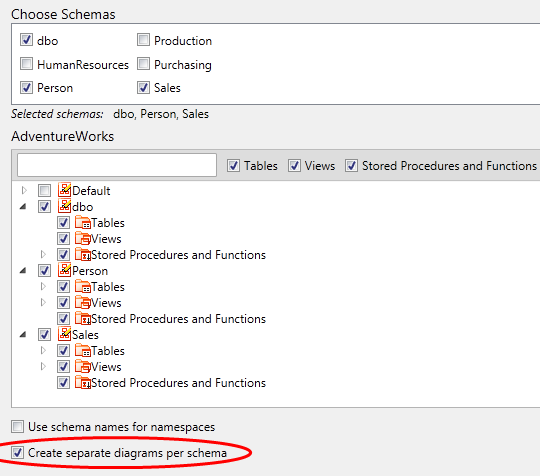
Task: Click Stored Procedures folder icon under Person
Action: coord(83,319)
